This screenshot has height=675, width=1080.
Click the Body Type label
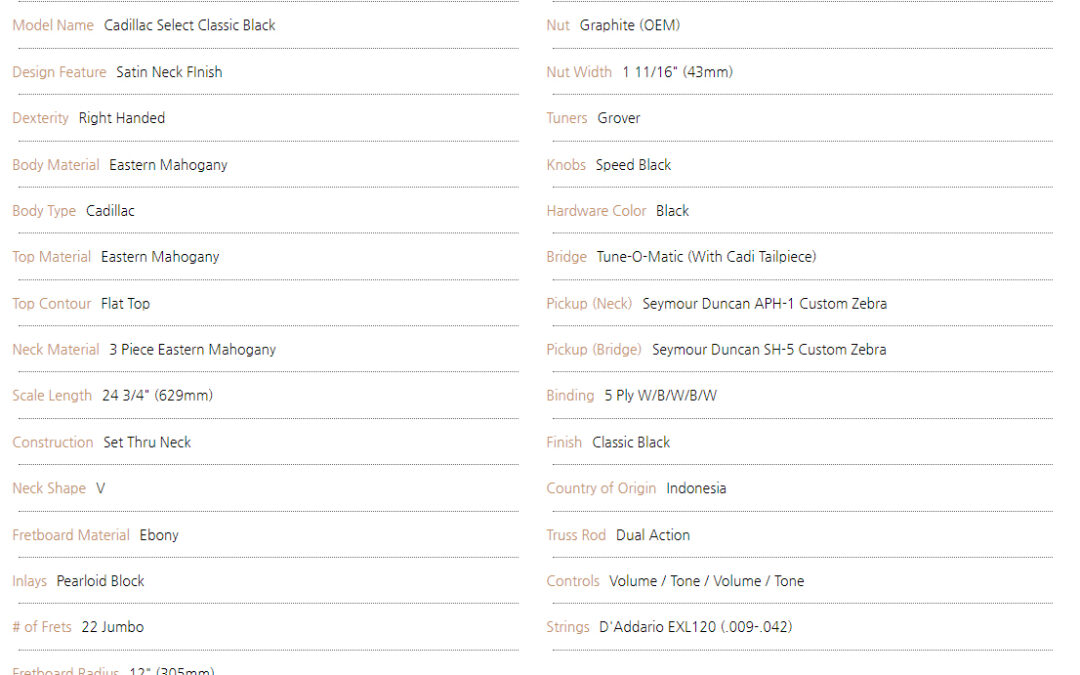[44, 211]
